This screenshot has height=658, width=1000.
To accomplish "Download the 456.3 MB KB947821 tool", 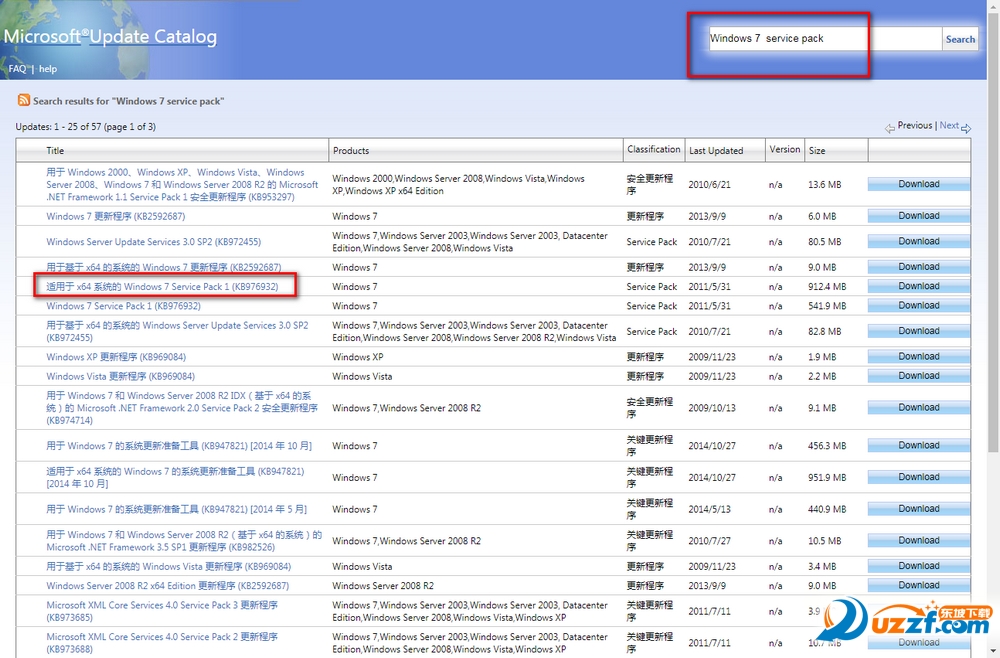I will [918, 446].
